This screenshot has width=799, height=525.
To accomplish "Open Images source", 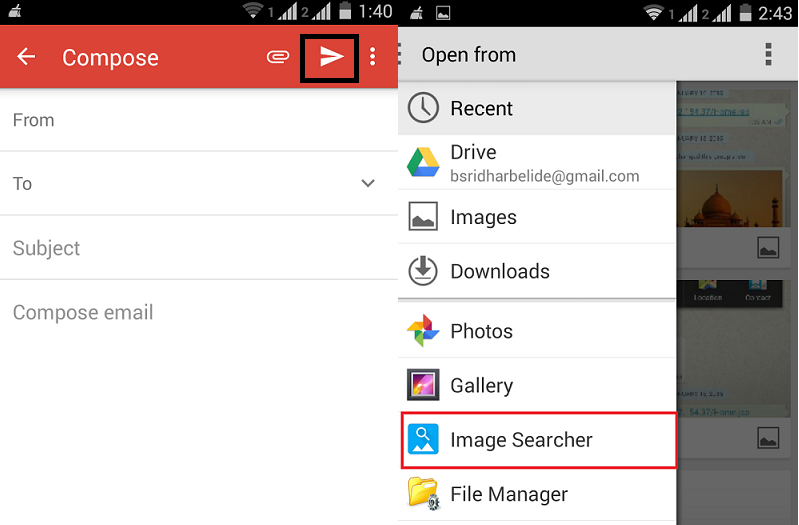I will 537,217.
